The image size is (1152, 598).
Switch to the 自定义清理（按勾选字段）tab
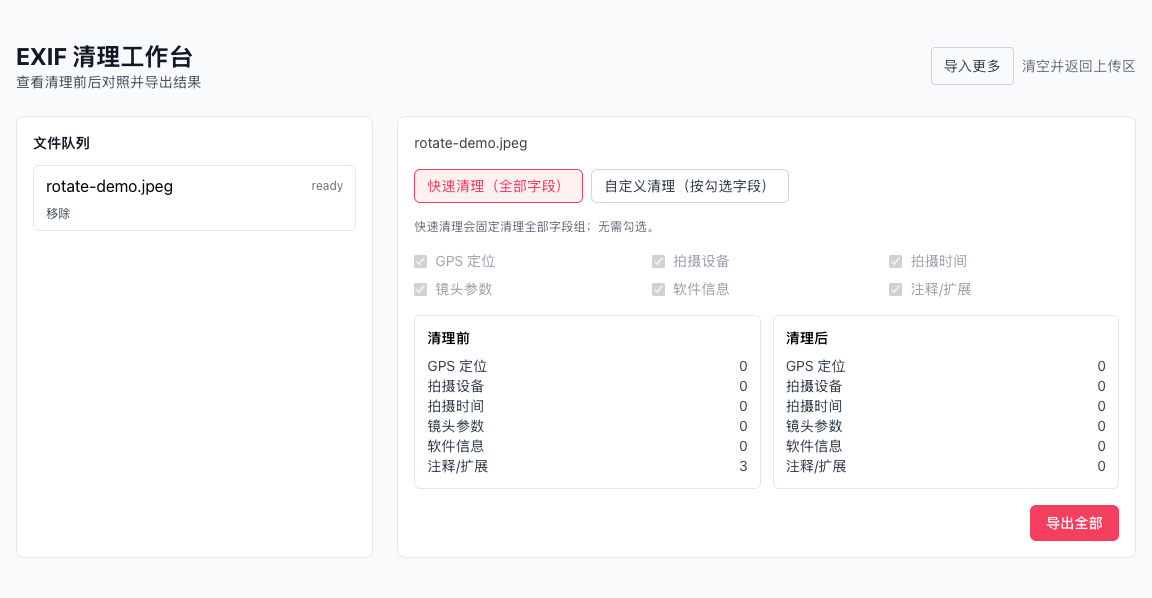(690, 186)
